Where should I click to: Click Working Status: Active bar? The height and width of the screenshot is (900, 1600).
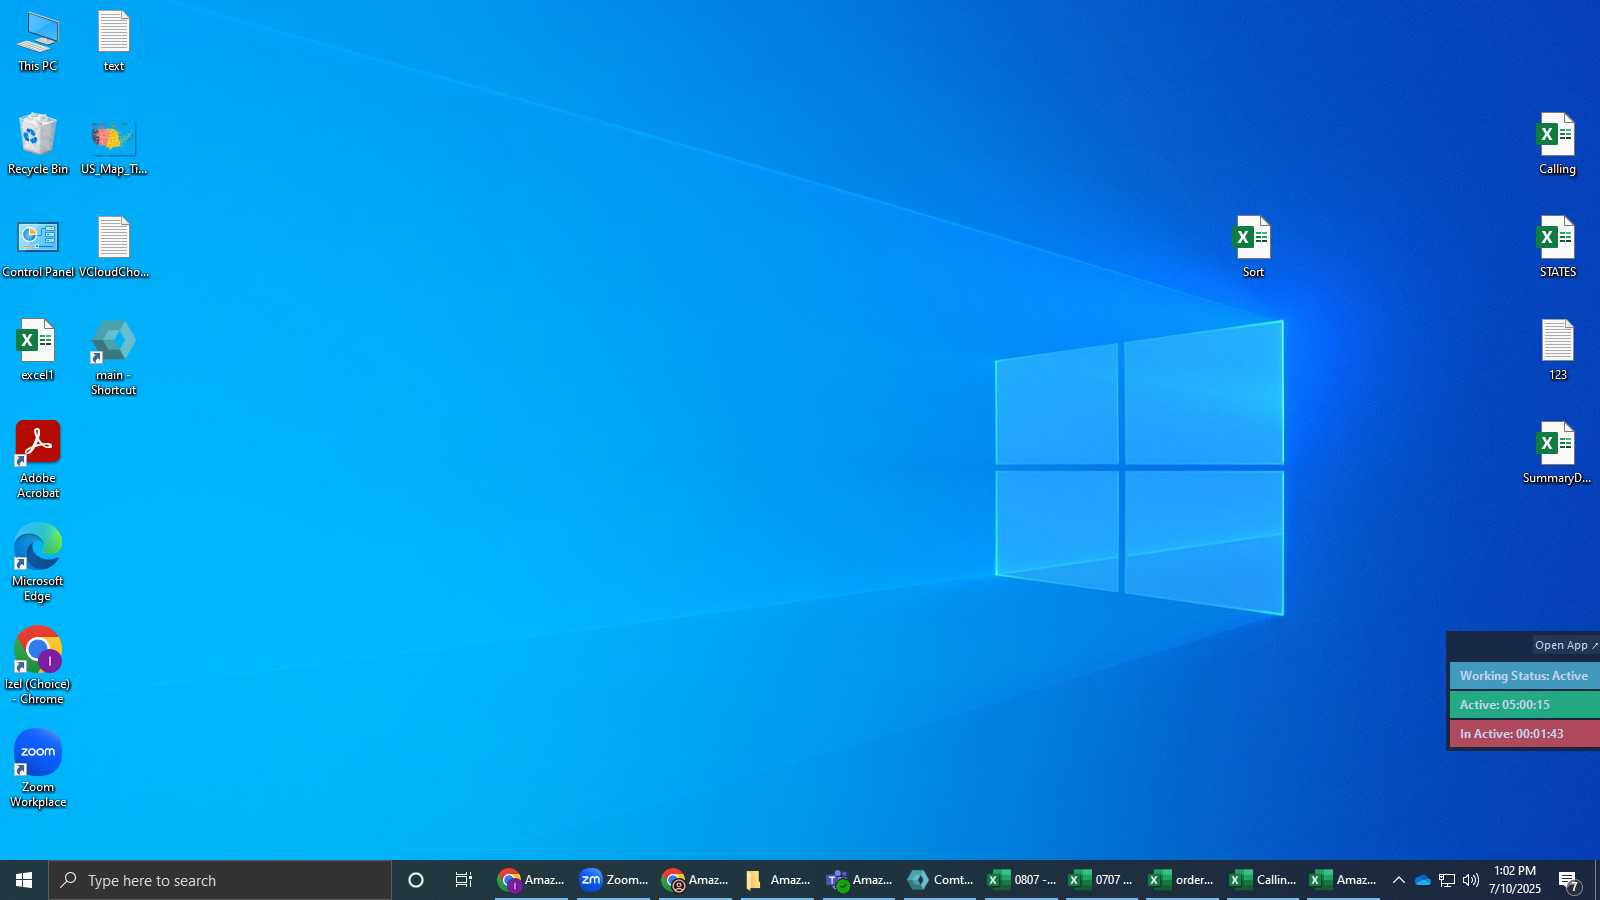pos(1524,676)
